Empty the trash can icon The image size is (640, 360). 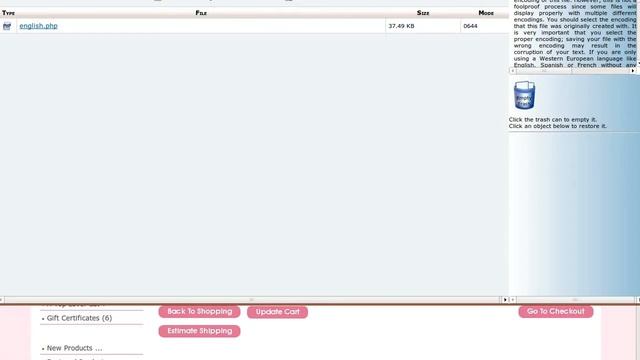524,95
